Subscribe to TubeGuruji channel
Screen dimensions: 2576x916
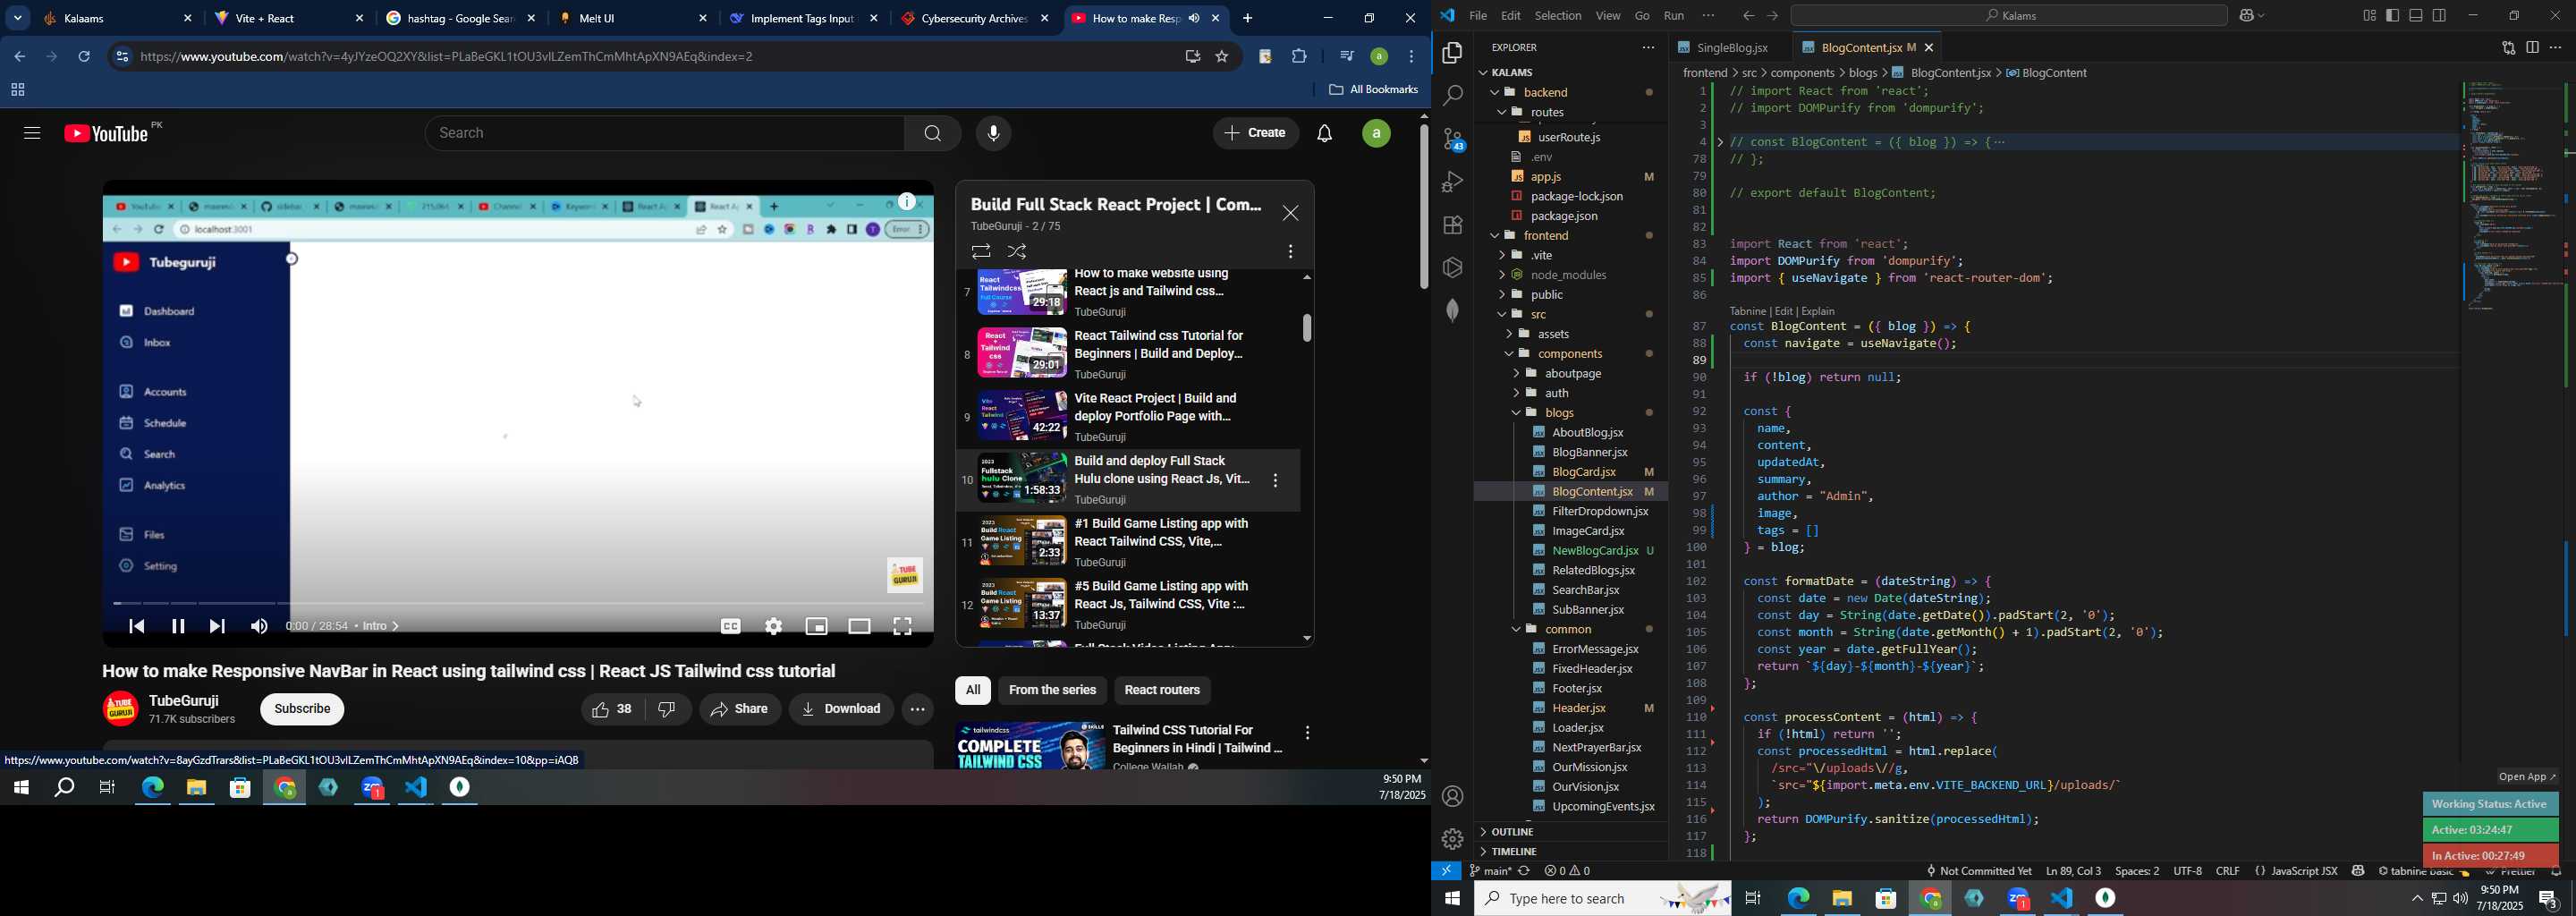[x=302, y=709]
